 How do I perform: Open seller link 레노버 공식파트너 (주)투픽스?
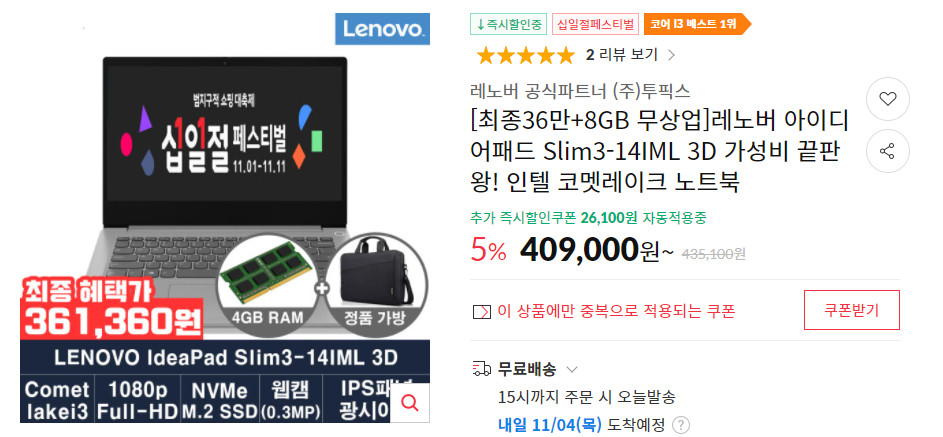point(580,91)
